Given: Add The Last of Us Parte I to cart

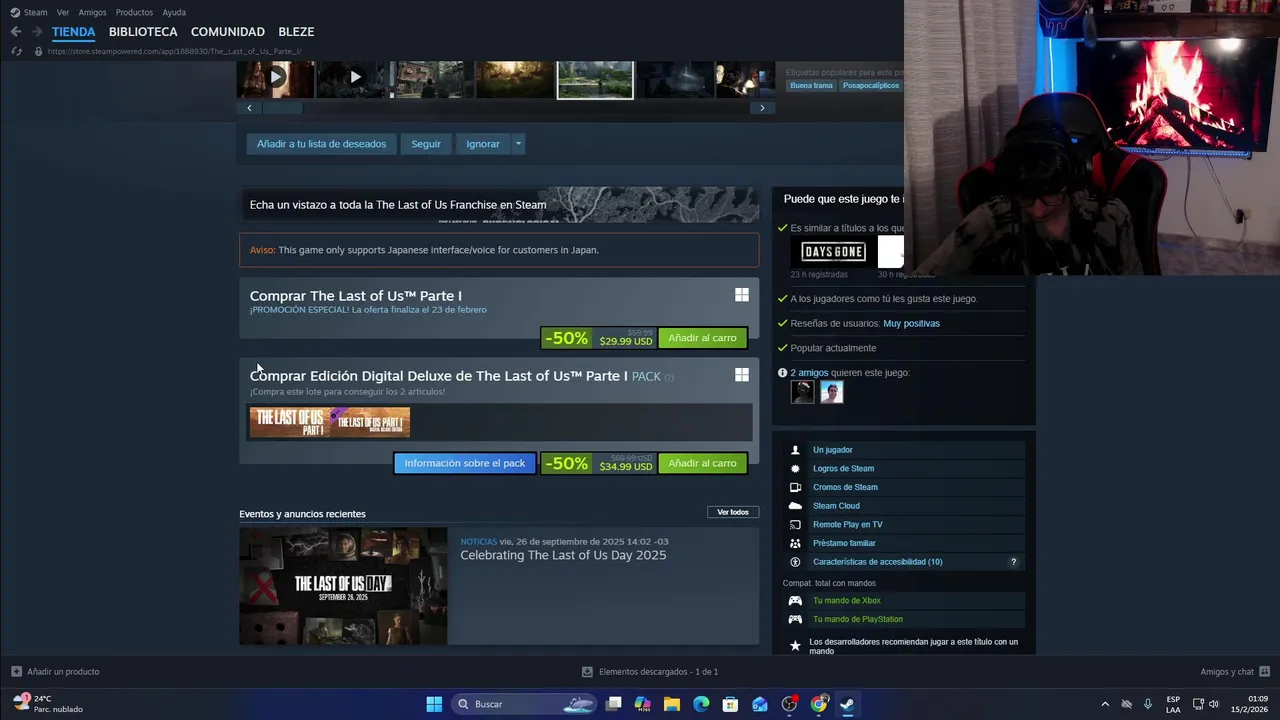Looking at the screenshot, I should click(702, 338).
